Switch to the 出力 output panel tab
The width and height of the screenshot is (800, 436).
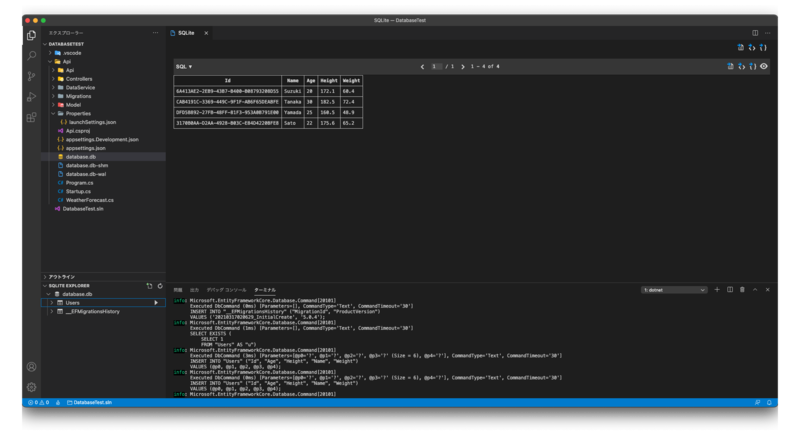(194, 290)
